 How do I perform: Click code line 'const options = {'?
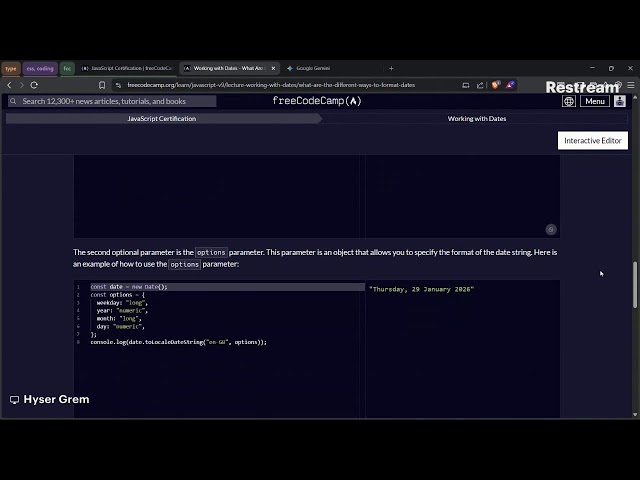[118, 295]
